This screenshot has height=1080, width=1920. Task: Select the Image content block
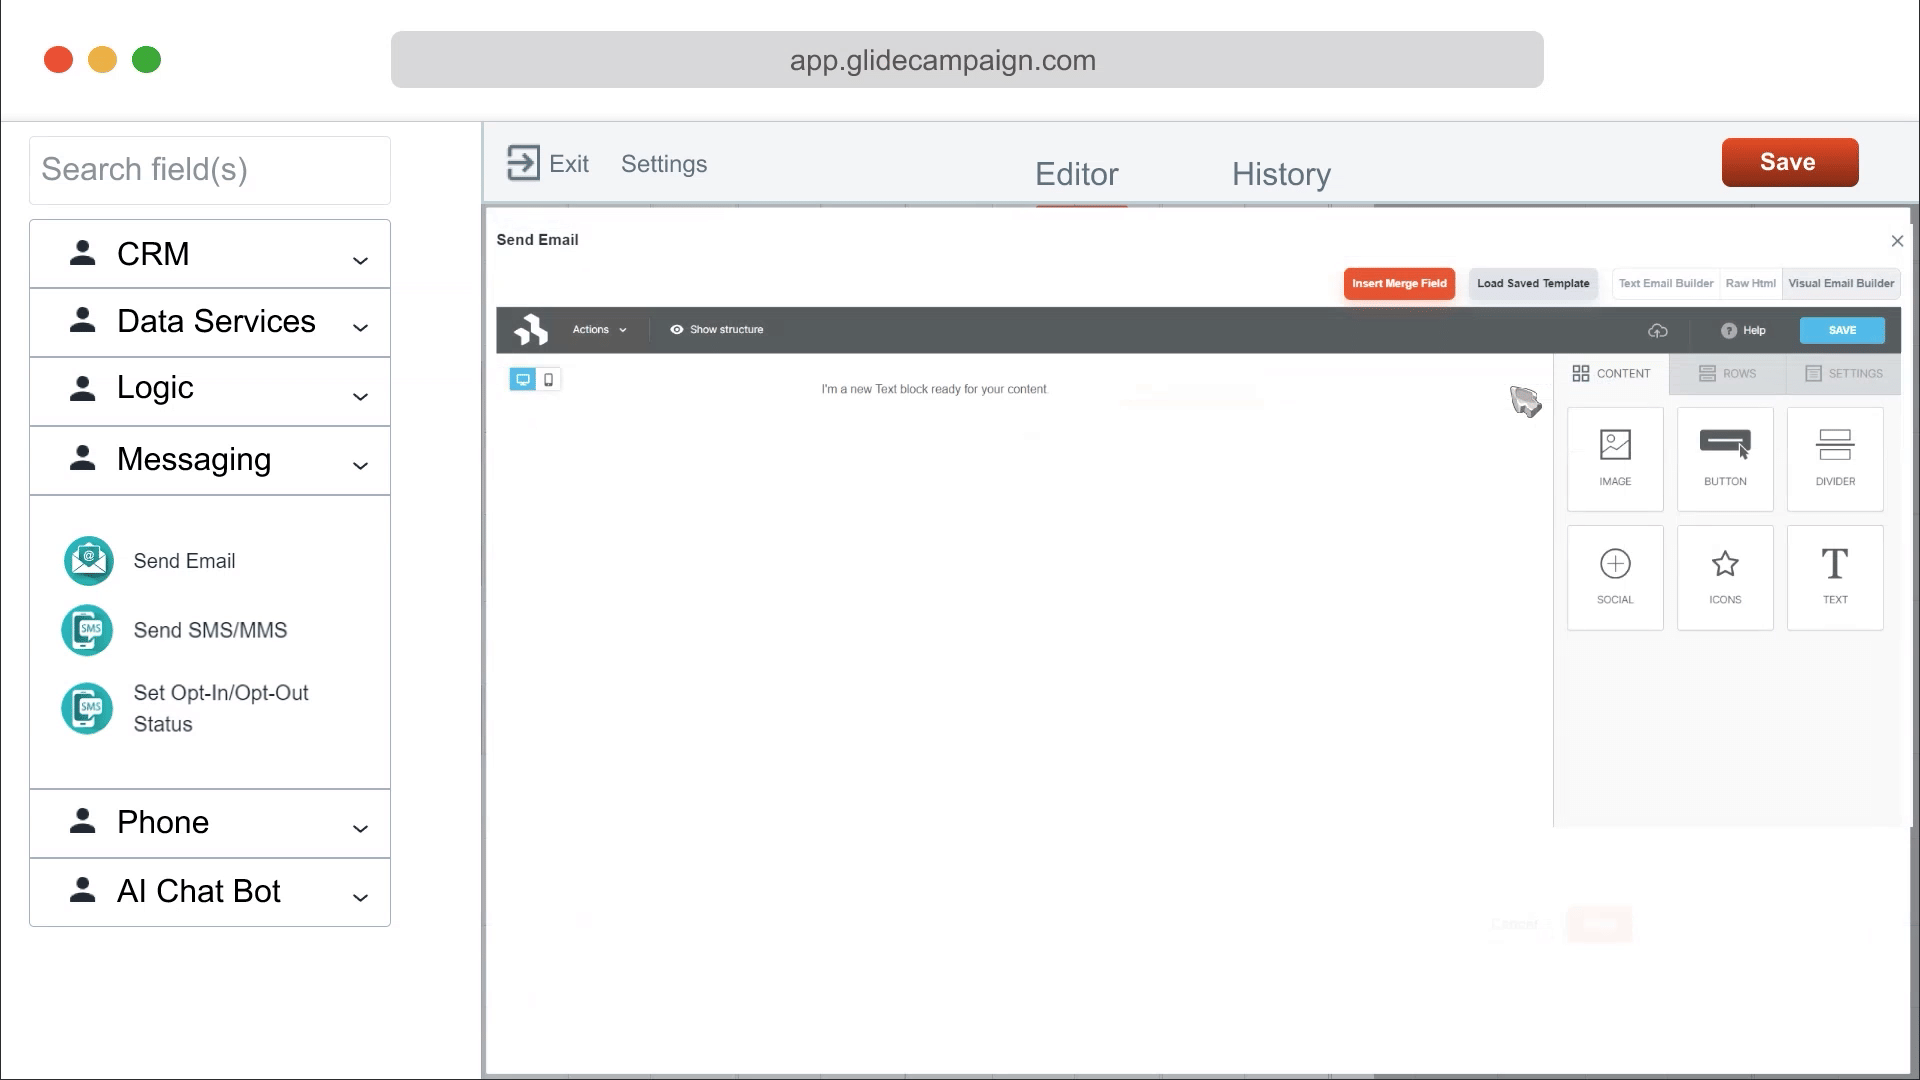pos(1615,459)
